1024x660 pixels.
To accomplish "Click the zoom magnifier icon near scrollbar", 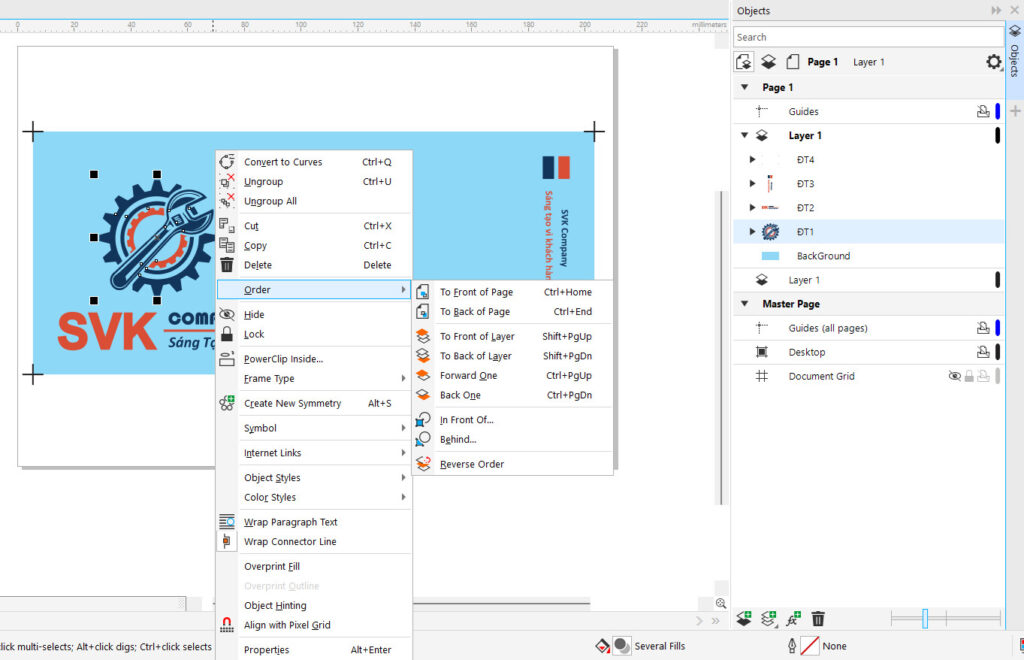I will click(721, 603).
